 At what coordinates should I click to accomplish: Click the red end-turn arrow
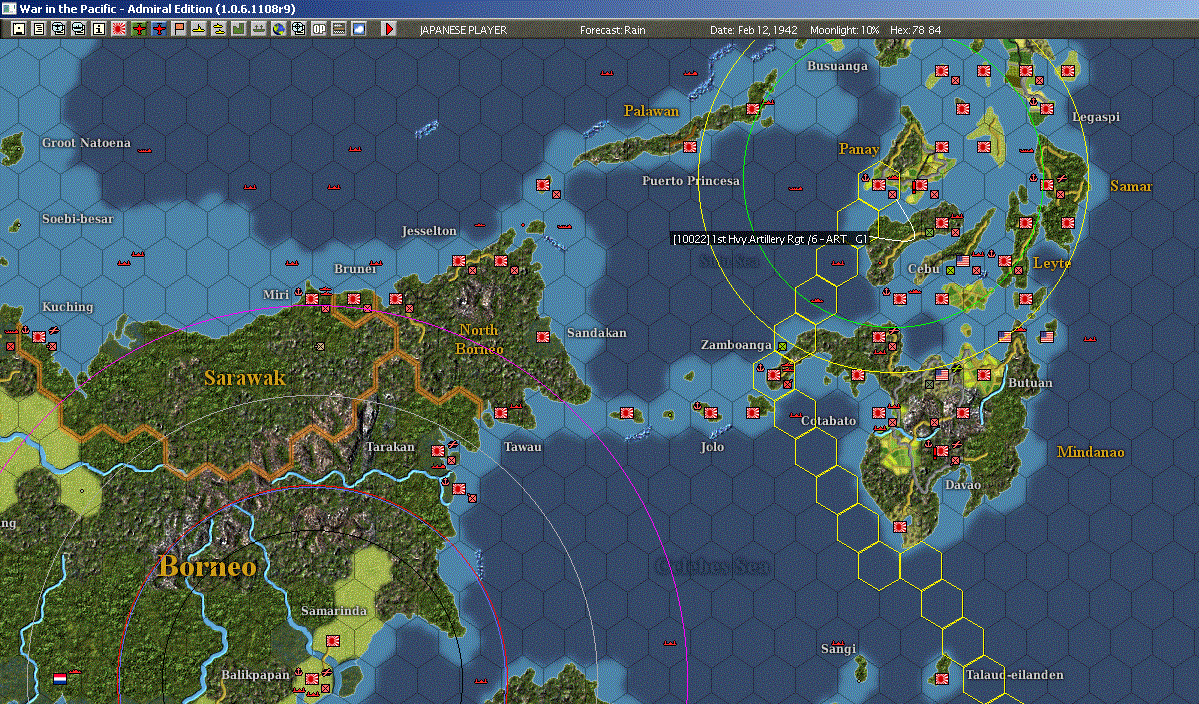(x=388, y=29)
